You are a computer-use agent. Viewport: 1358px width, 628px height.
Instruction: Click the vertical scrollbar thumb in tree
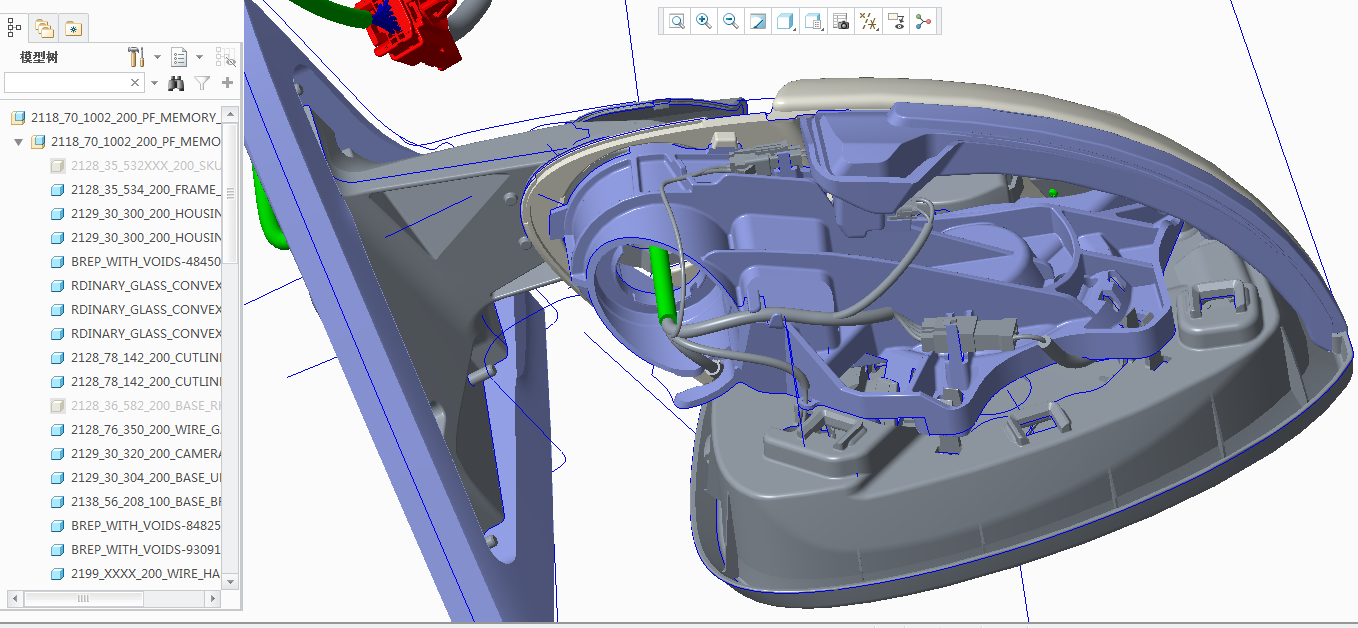click(231, 192)
